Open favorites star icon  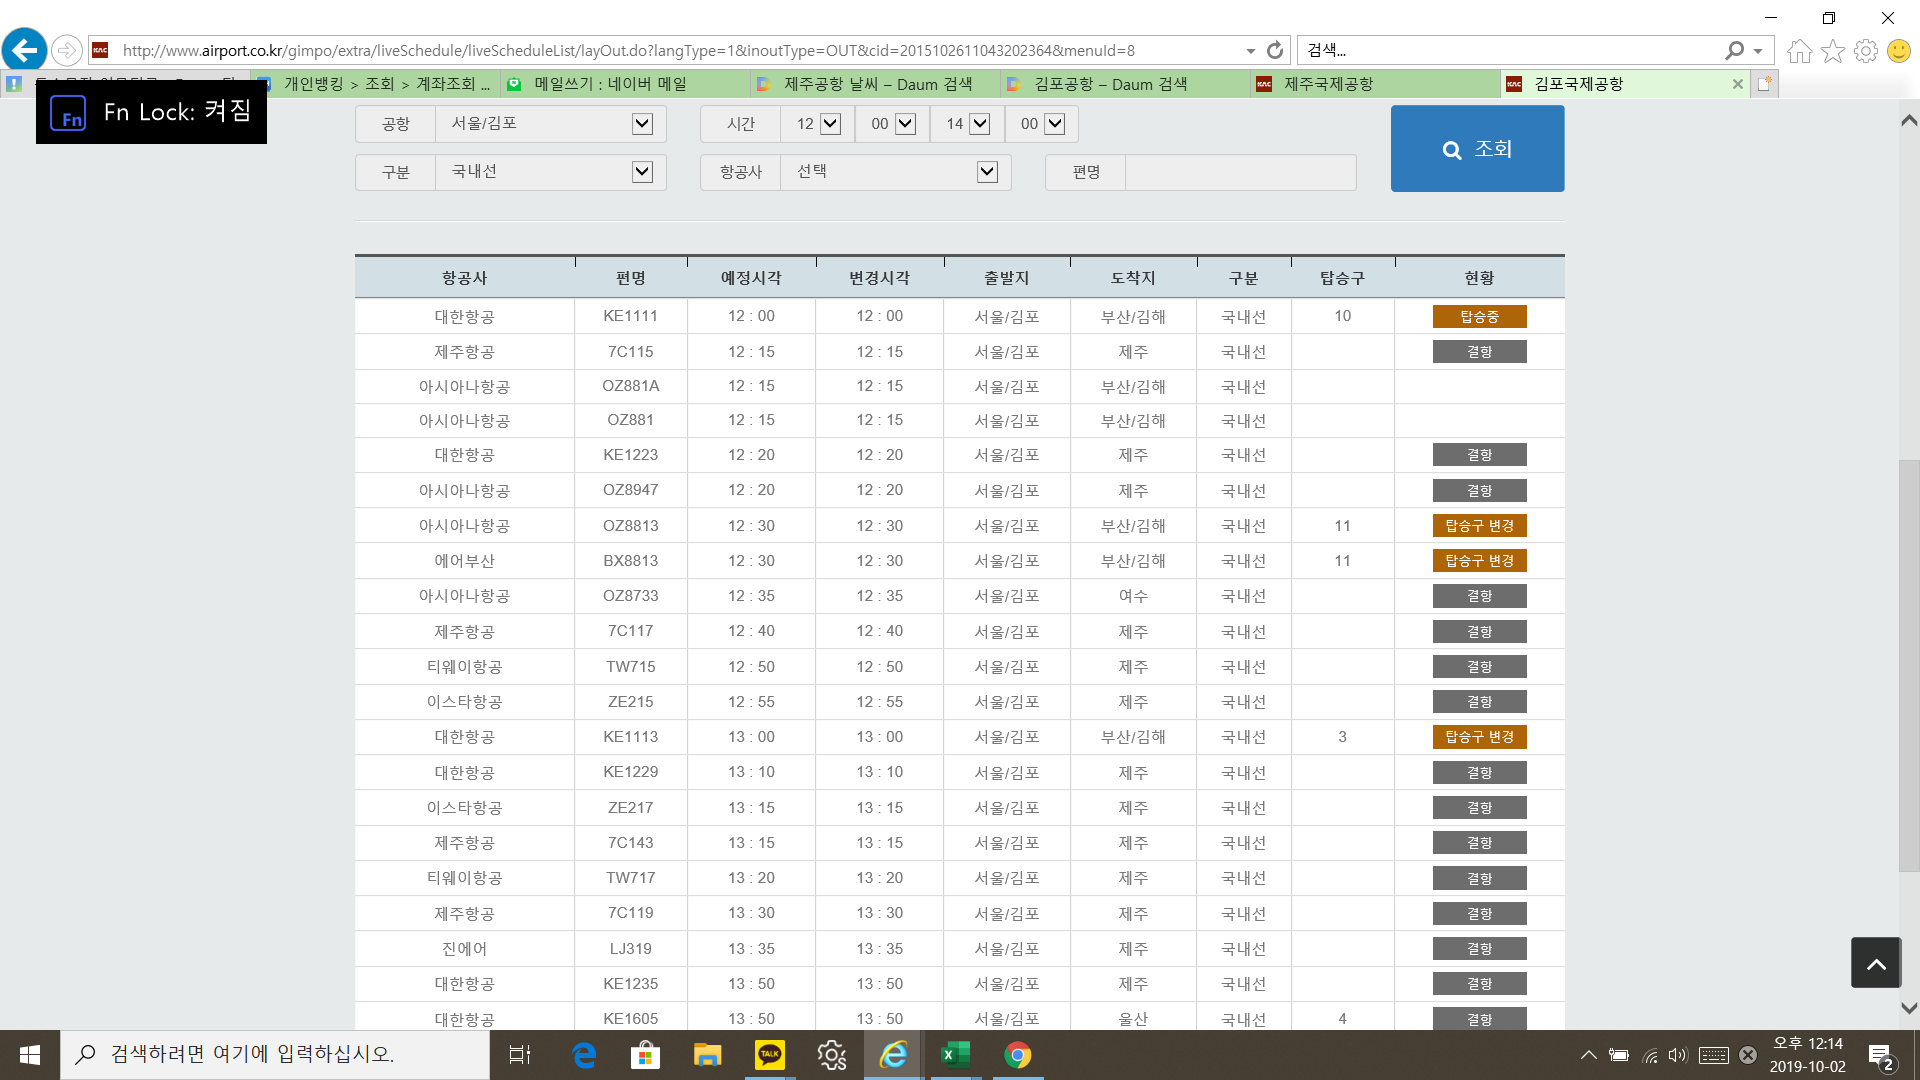point(1832,51)
